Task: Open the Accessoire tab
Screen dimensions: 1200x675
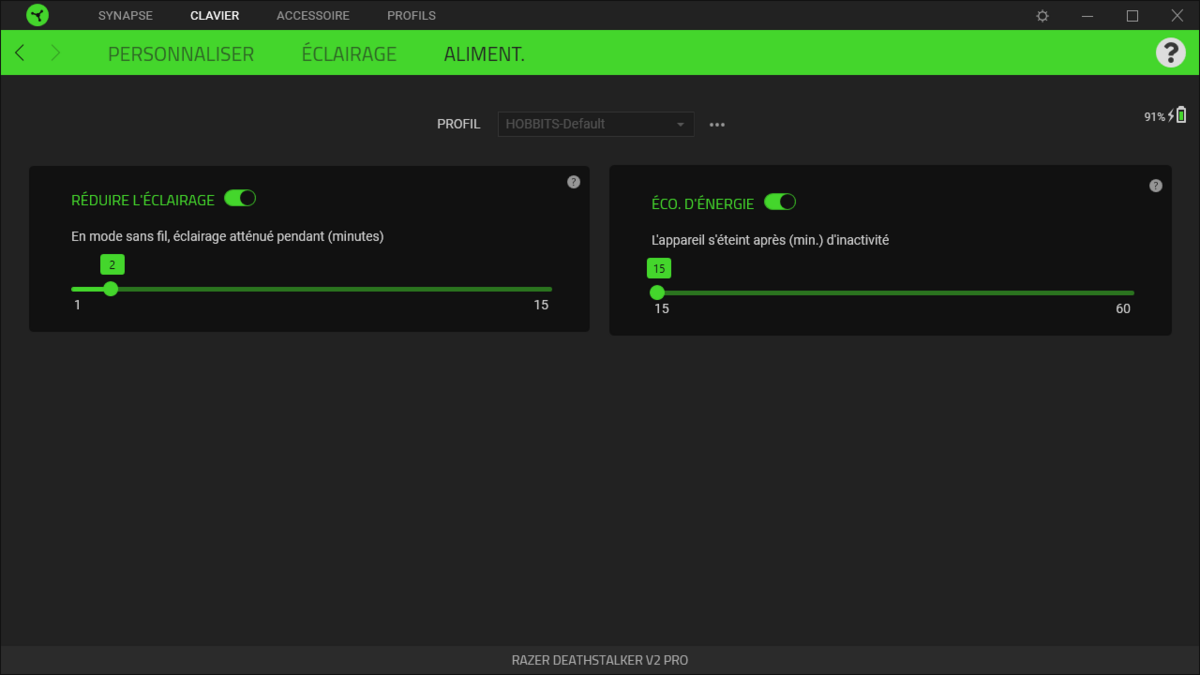Action: [x=313, y=16]
